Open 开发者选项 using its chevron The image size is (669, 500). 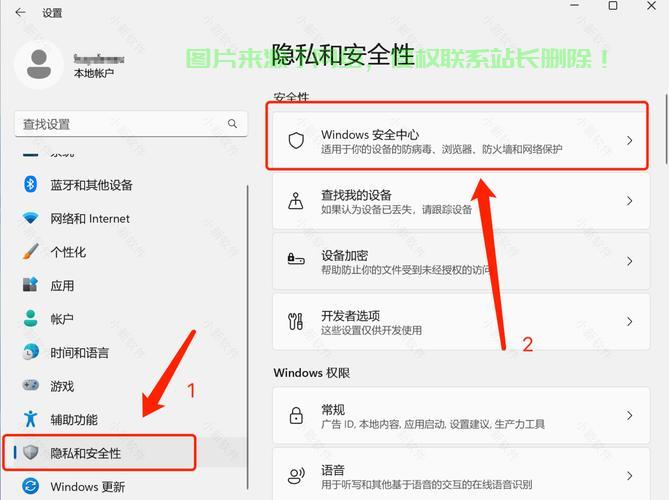(629, 321)
